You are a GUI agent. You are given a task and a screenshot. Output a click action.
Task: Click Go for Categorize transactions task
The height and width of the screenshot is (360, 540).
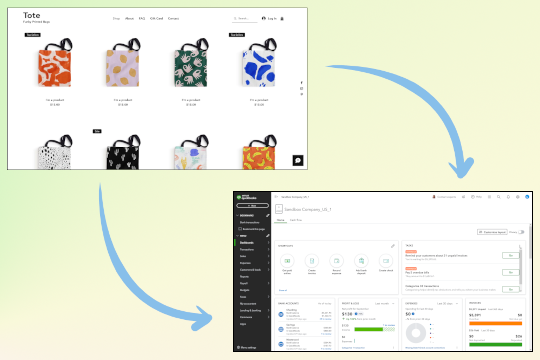(x=511, y=289)
